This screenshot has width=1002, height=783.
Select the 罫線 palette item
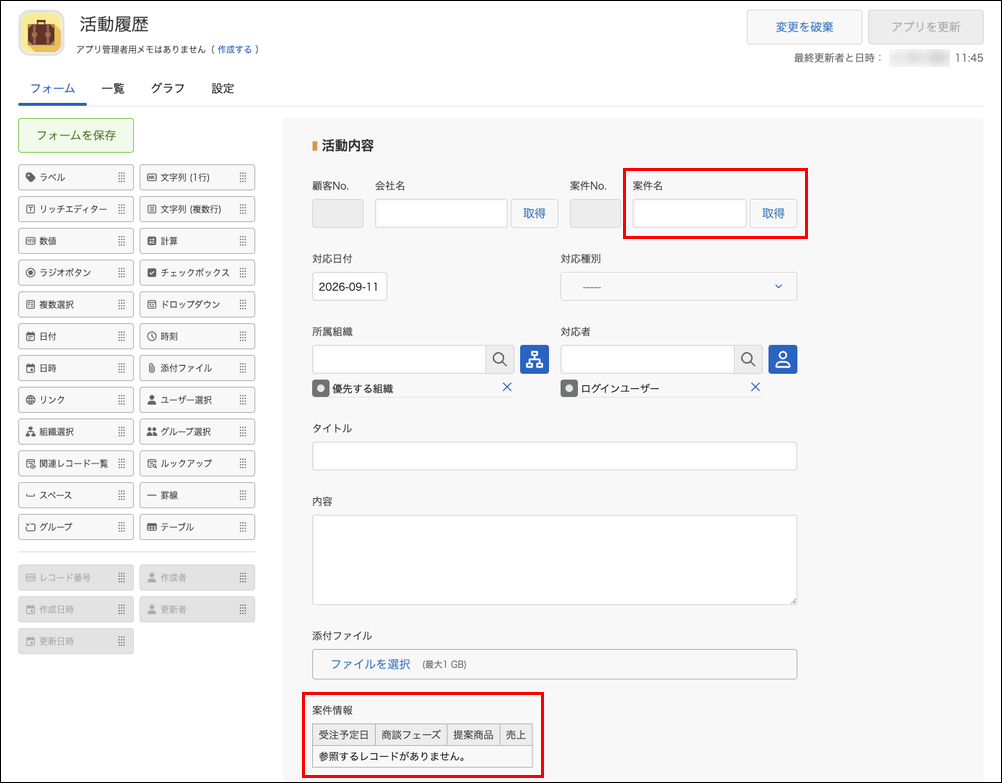(x=197, y=495)
